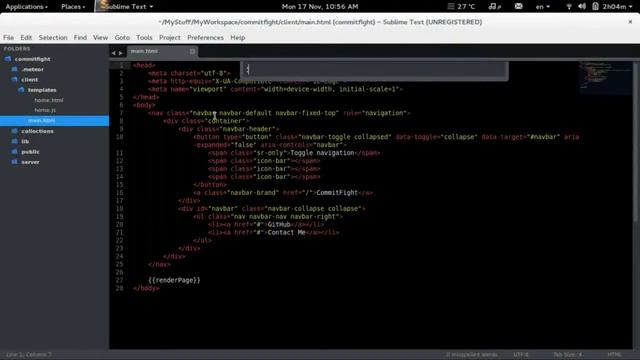Viewport: 640px width, 360px height.
Task: Click the GitHub text on line 20
Action: [x=279, y=224]
